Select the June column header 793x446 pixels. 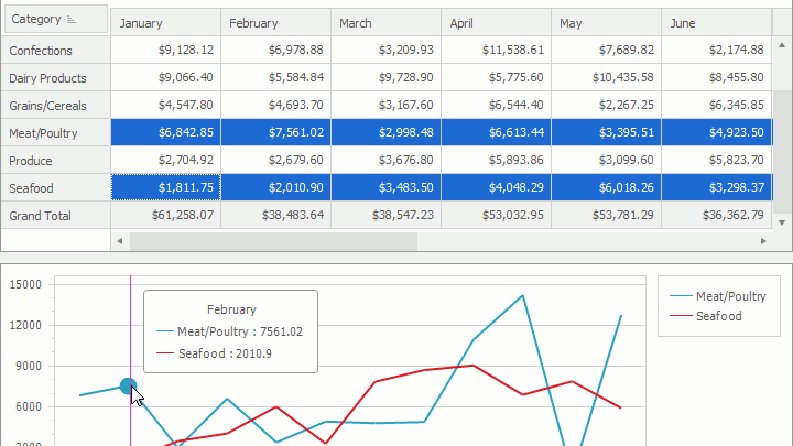(717, 23)
